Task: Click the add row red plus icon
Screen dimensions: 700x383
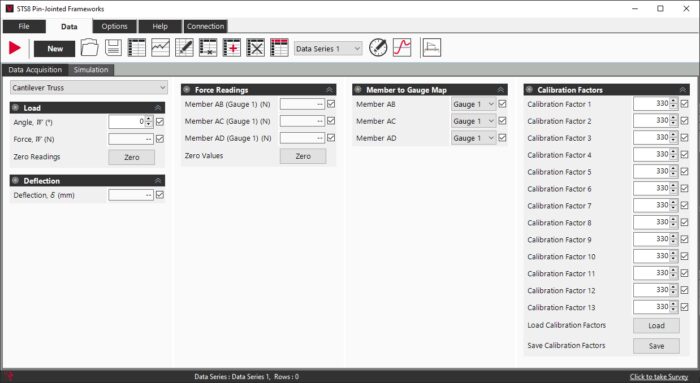Action: click(x=232, y=48)
